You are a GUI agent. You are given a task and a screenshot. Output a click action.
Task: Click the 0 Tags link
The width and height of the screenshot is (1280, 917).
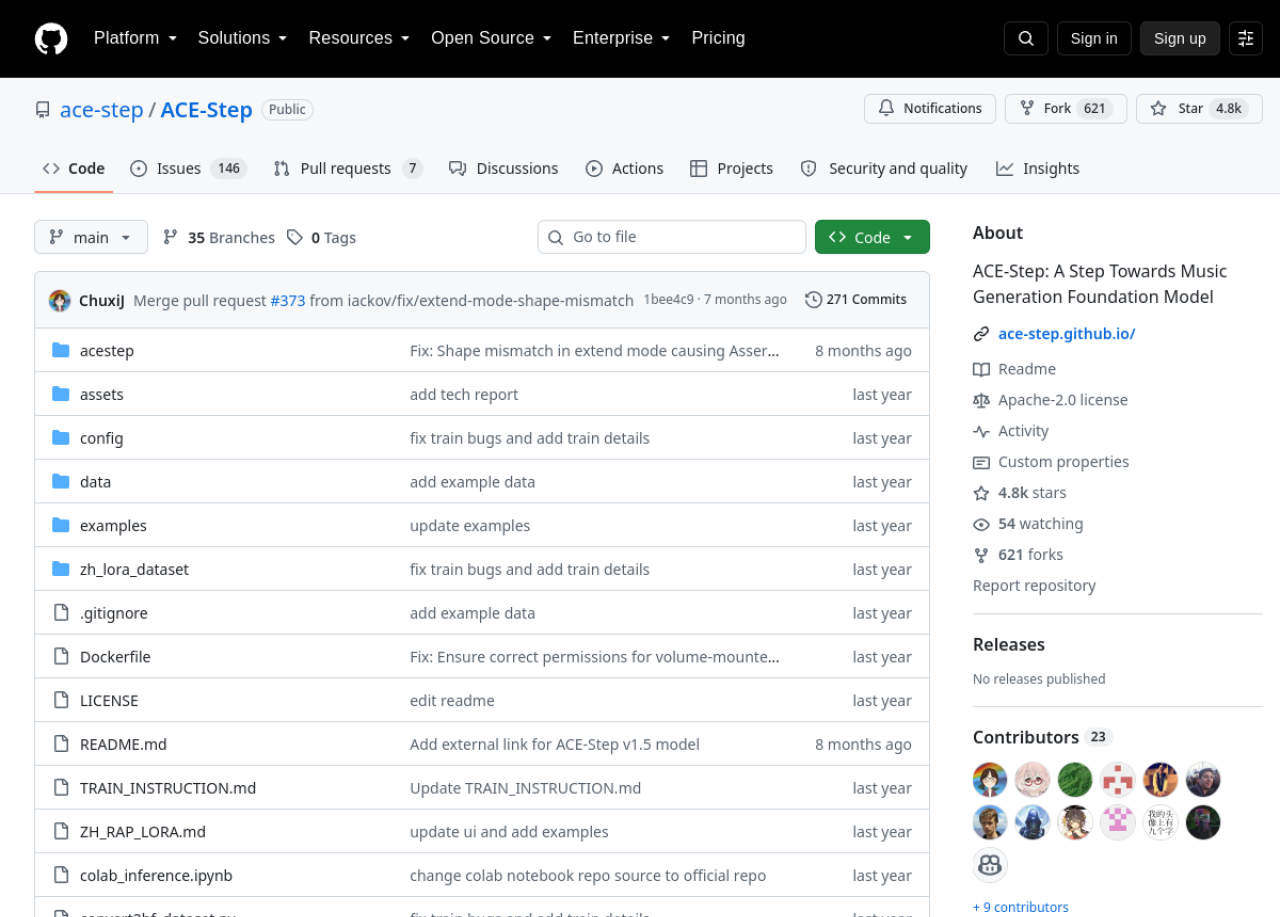(321, 237)
